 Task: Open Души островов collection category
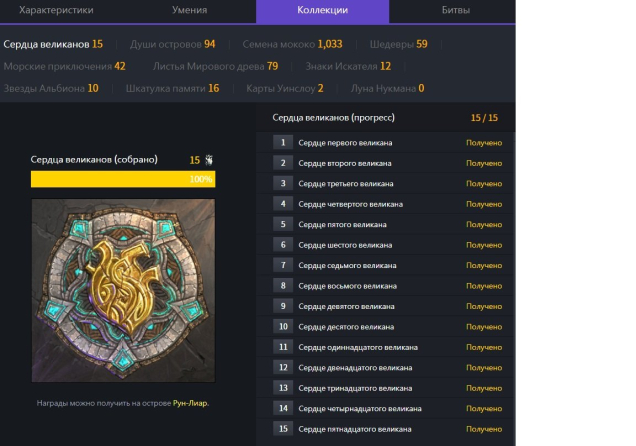172,44
